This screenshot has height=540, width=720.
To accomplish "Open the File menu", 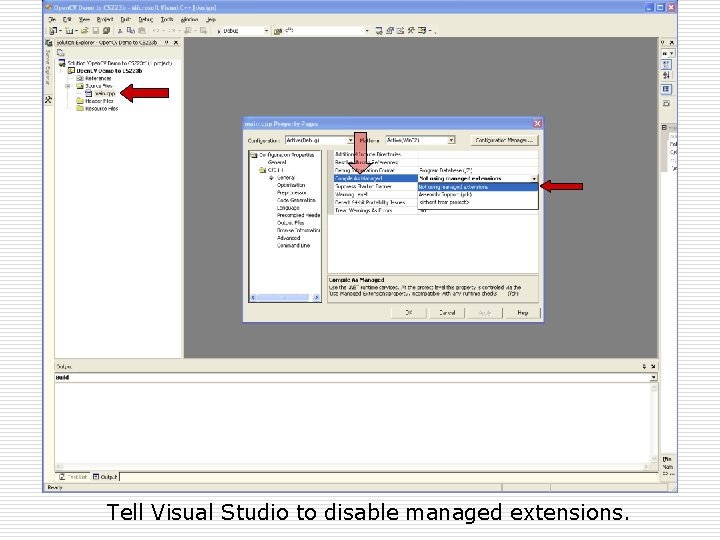I will click(52, 19).
